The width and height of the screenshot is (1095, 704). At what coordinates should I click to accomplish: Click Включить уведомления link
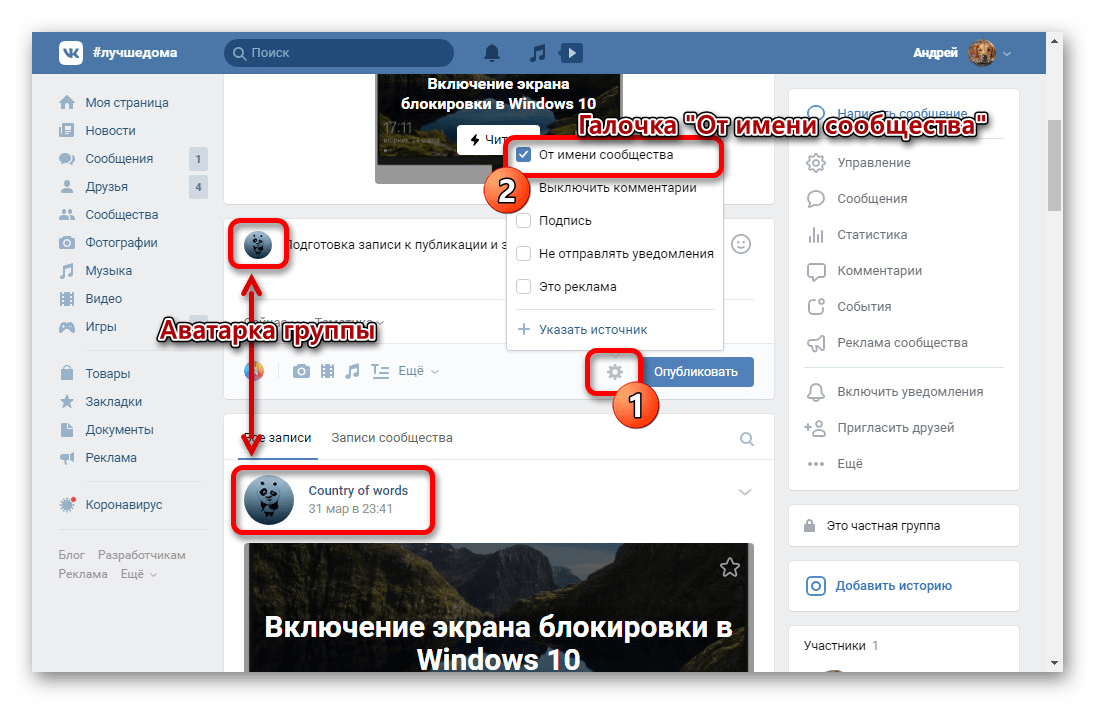[x=910, y=392]
